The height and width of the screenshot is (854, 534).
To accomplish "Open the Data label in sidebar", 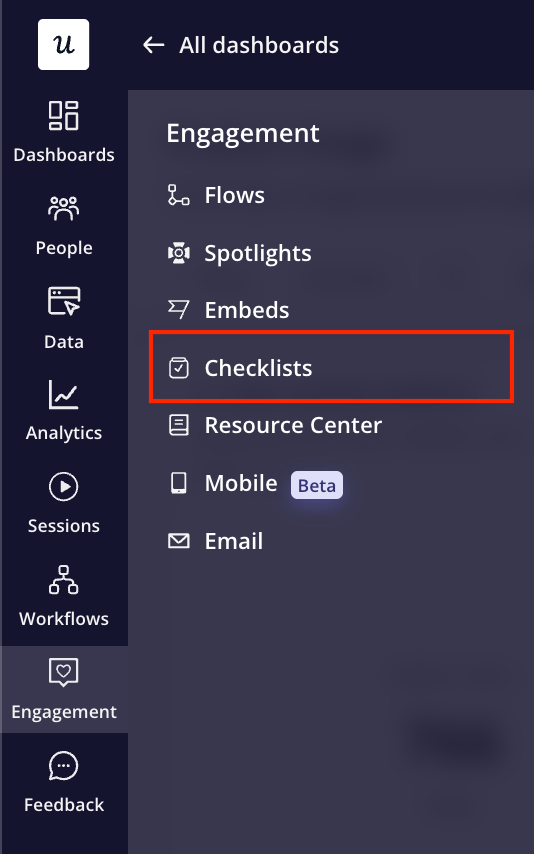I will (64, 341).
